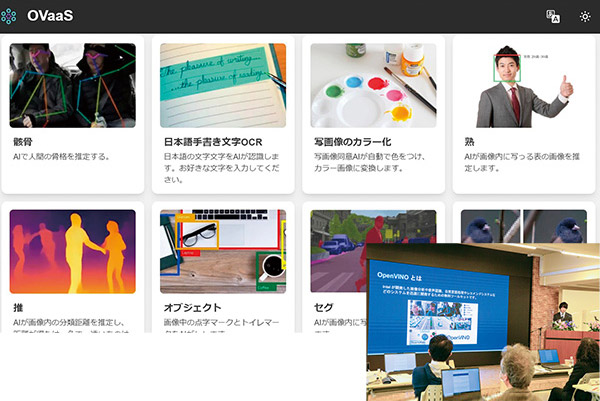Image resolution: width=600 pixels, height=401 pixels.
Task: Open the bird image thumbnail
Action: tap(524, 226)
